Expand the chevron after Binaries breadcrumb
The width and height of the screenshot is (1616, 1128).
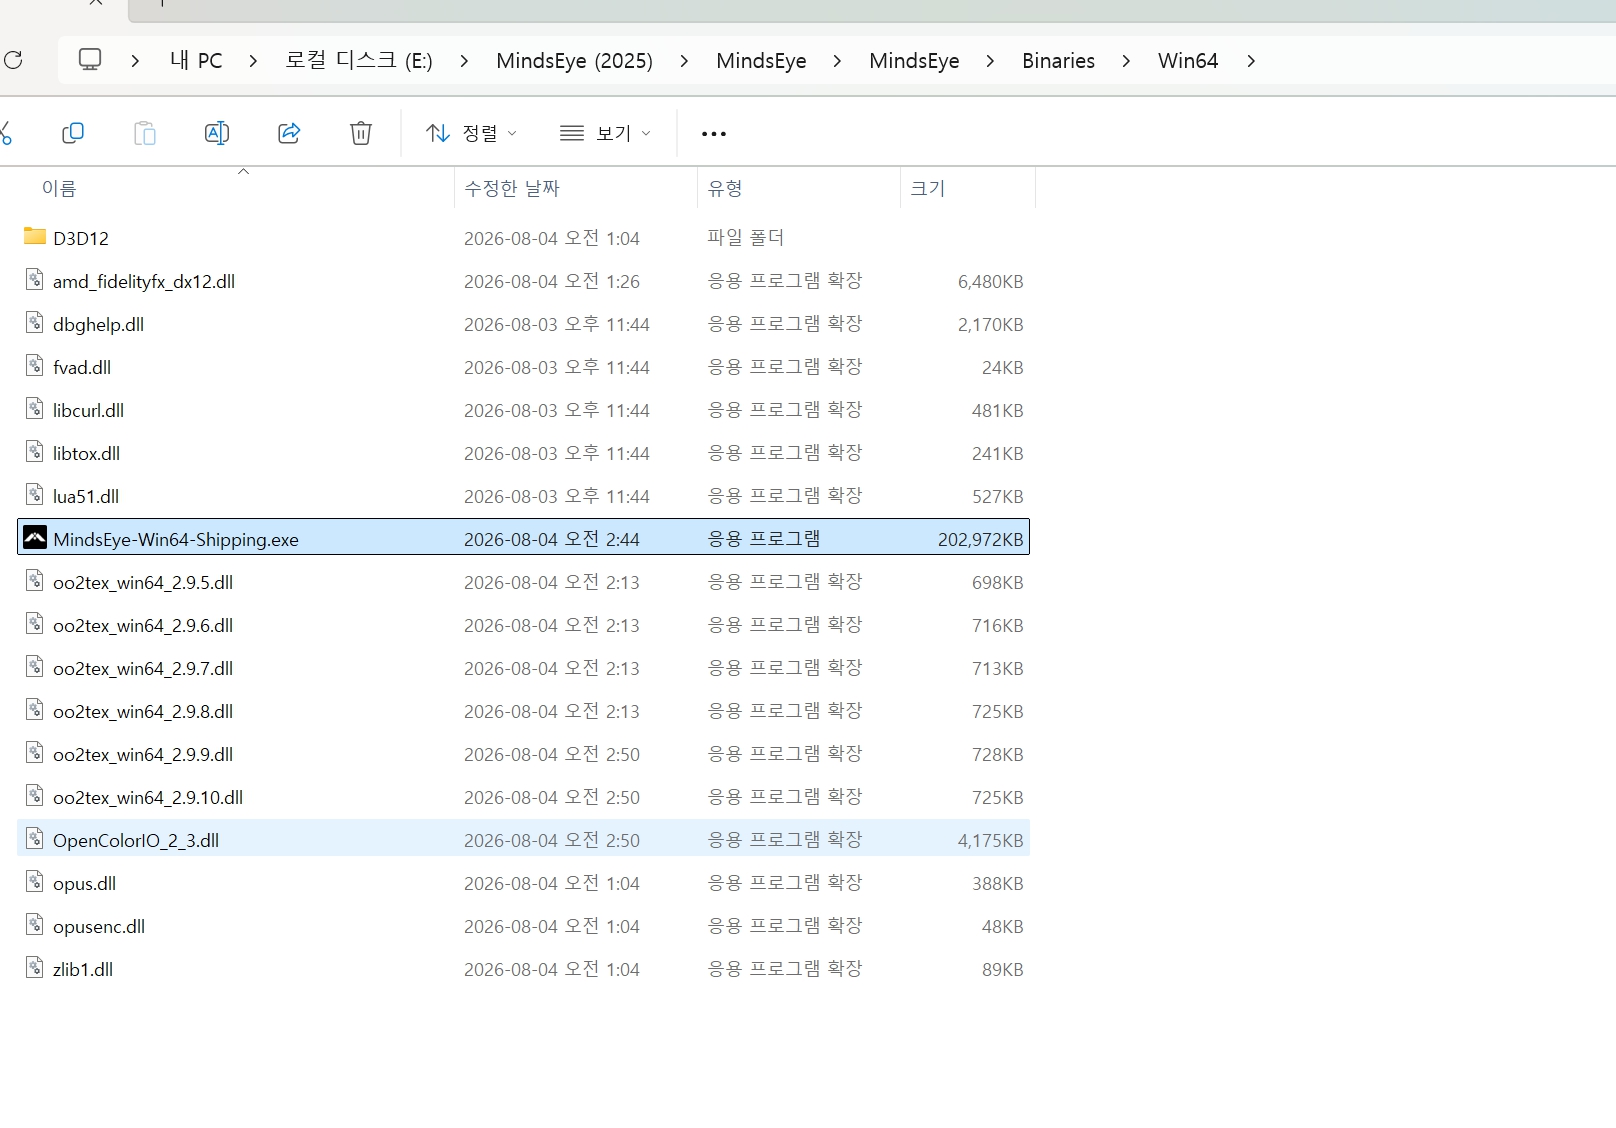[1126, 61]
